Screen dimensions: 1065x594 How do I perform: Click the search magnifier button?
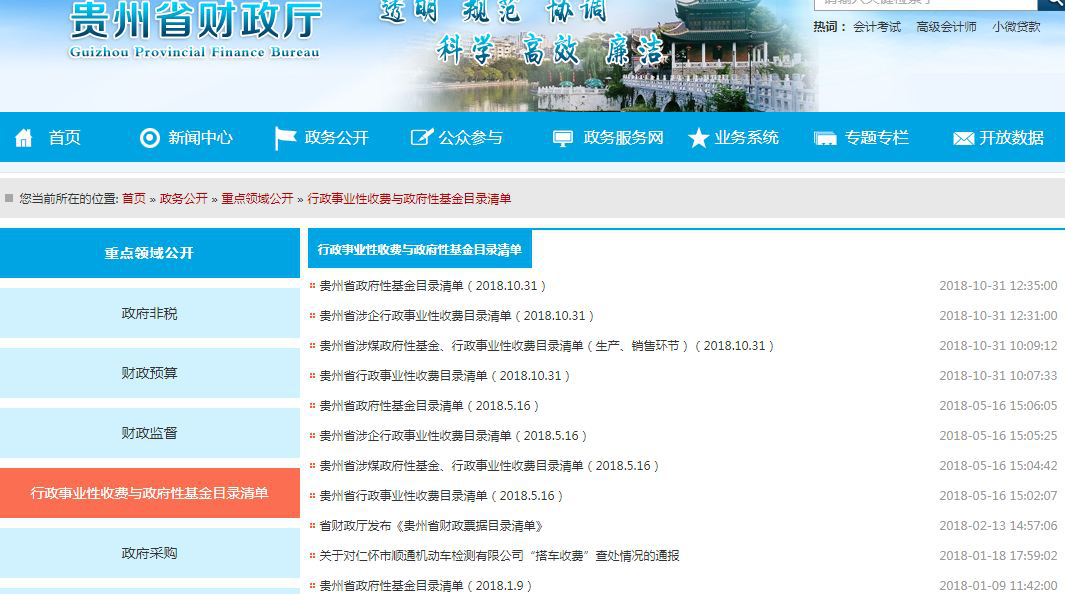click(1051, 4)
